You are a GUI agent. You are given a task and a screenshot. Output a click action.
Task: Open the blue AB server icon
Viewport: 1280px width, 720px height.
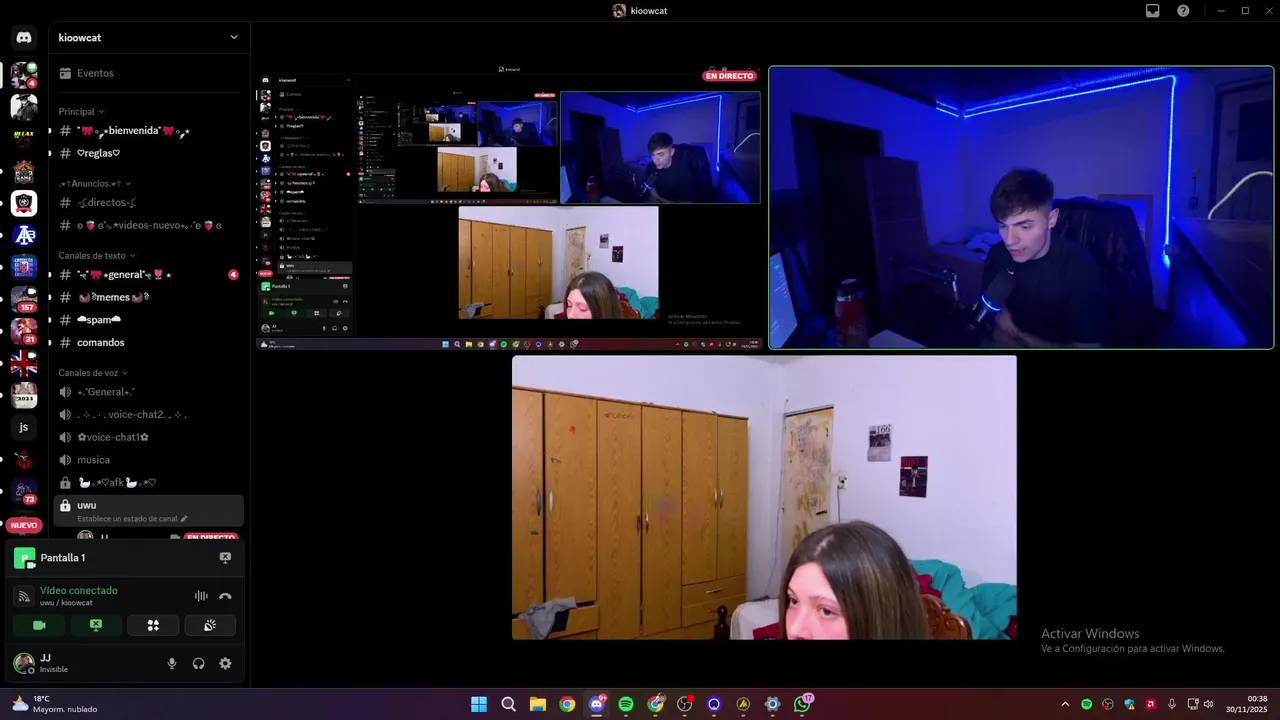click(x=24, y=235)
